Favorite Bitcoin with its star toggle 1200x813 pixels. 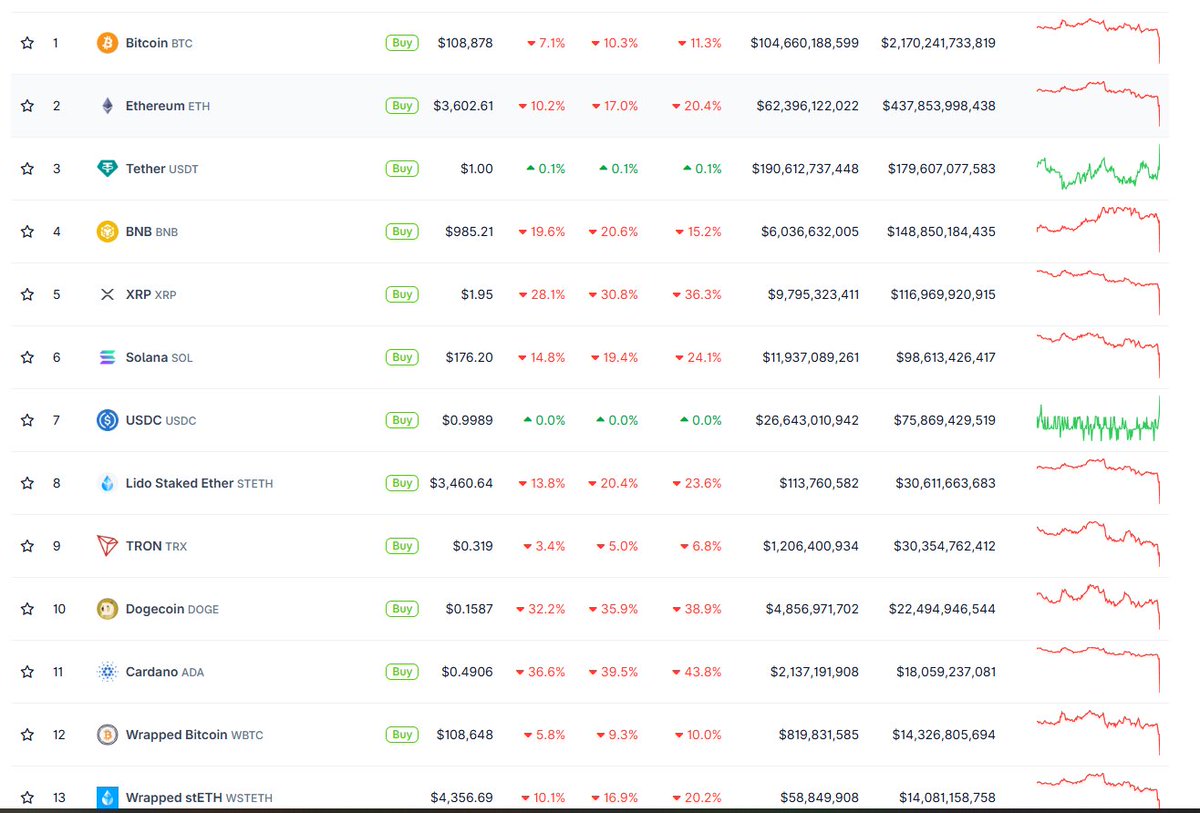click(28, 43)
